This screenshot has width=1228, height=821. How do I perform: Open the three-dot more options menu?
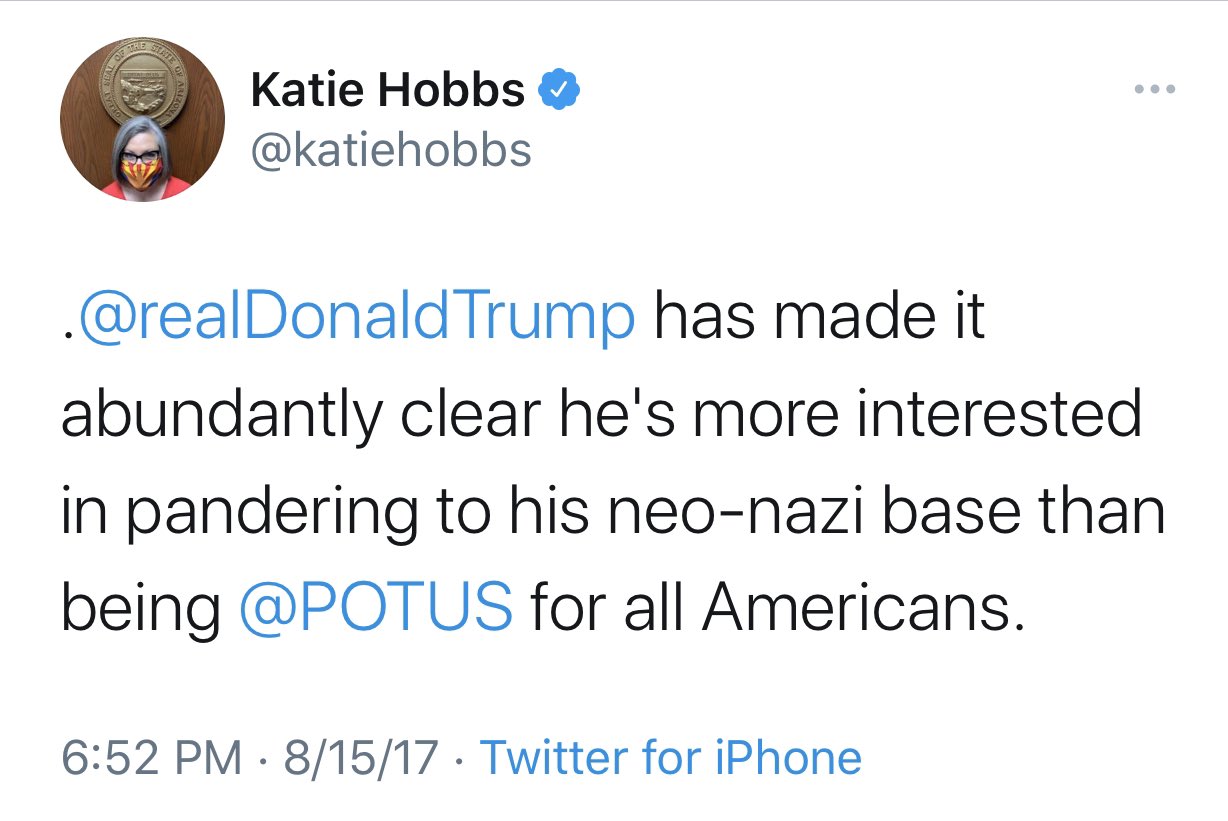click(x=1156, y=90)
